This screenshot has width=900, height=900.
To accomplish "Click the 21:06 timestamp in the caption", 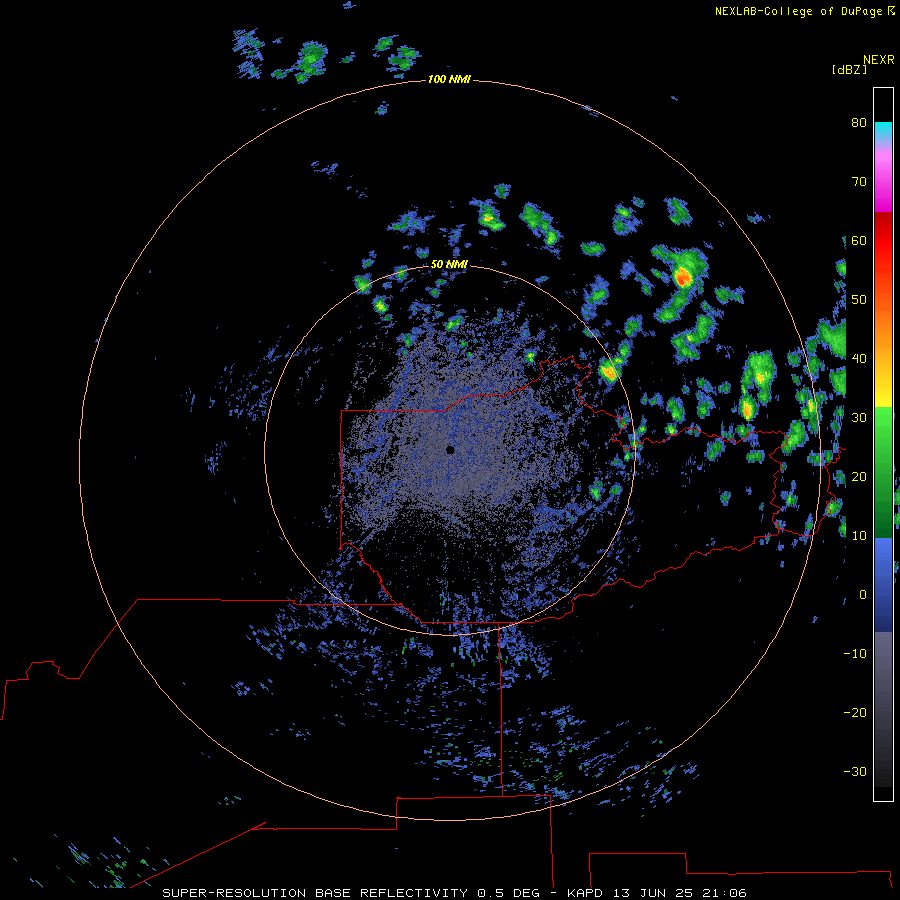I will pos(724,893).
